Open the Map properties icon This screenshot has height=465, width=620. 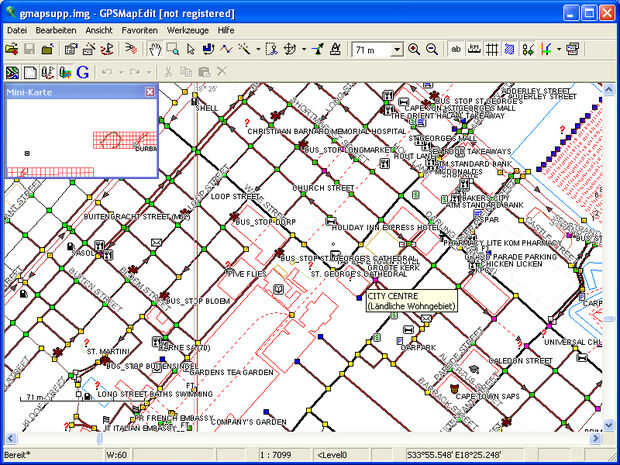[x=71, y=49]
